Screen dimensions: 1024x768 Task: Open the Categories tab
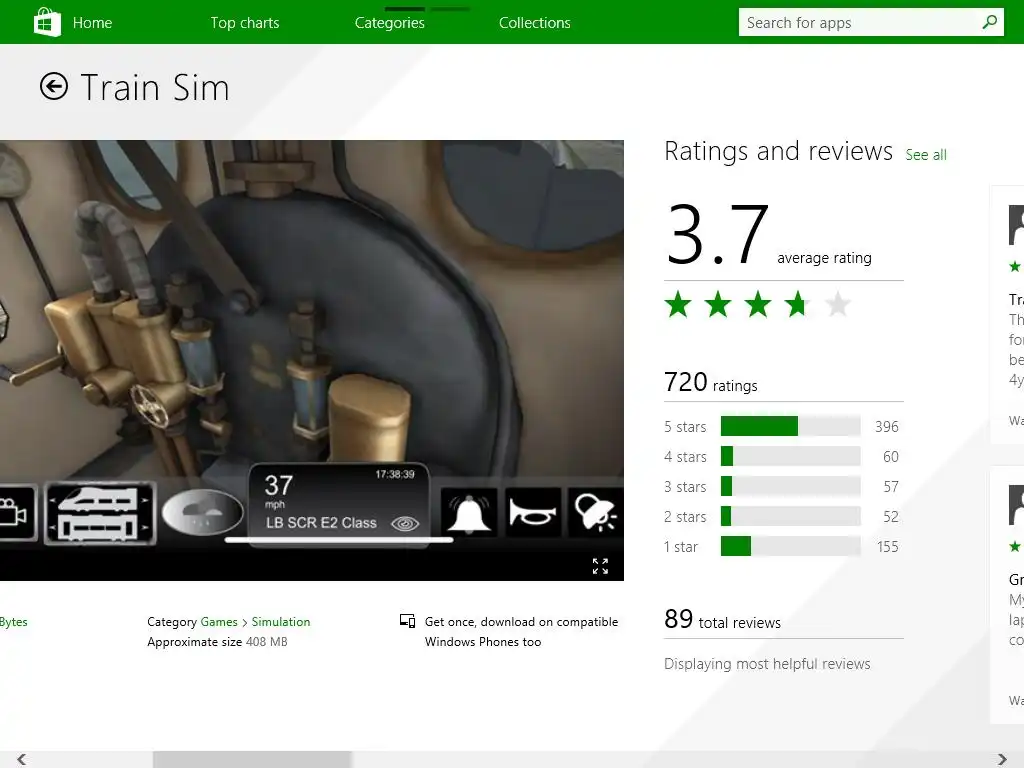click(390, 23)
